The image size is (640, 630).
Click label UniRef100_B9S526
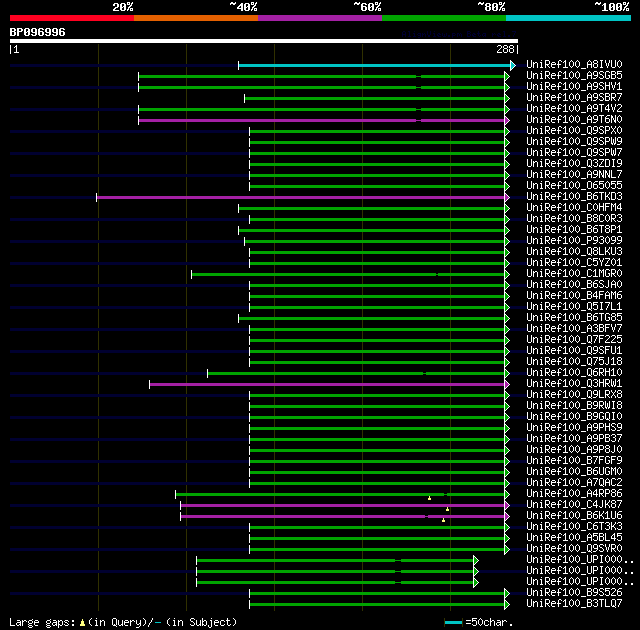(x=574, y=593)
